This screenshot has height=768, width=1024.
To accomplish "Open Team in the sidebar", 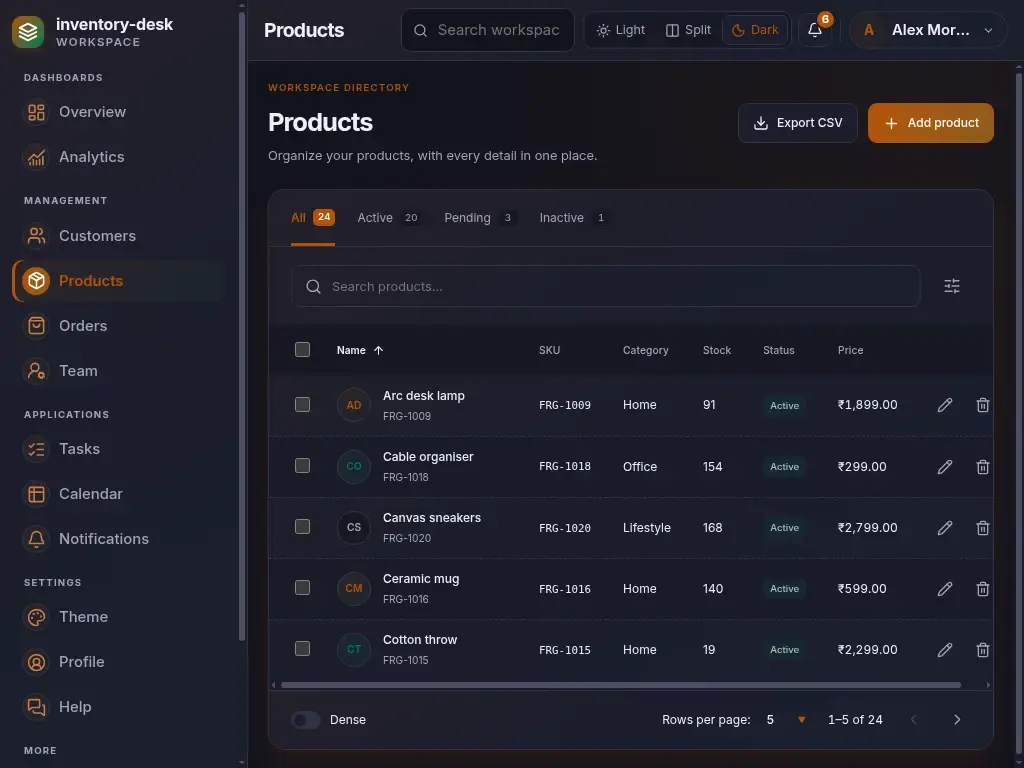I will coord(120,371).
